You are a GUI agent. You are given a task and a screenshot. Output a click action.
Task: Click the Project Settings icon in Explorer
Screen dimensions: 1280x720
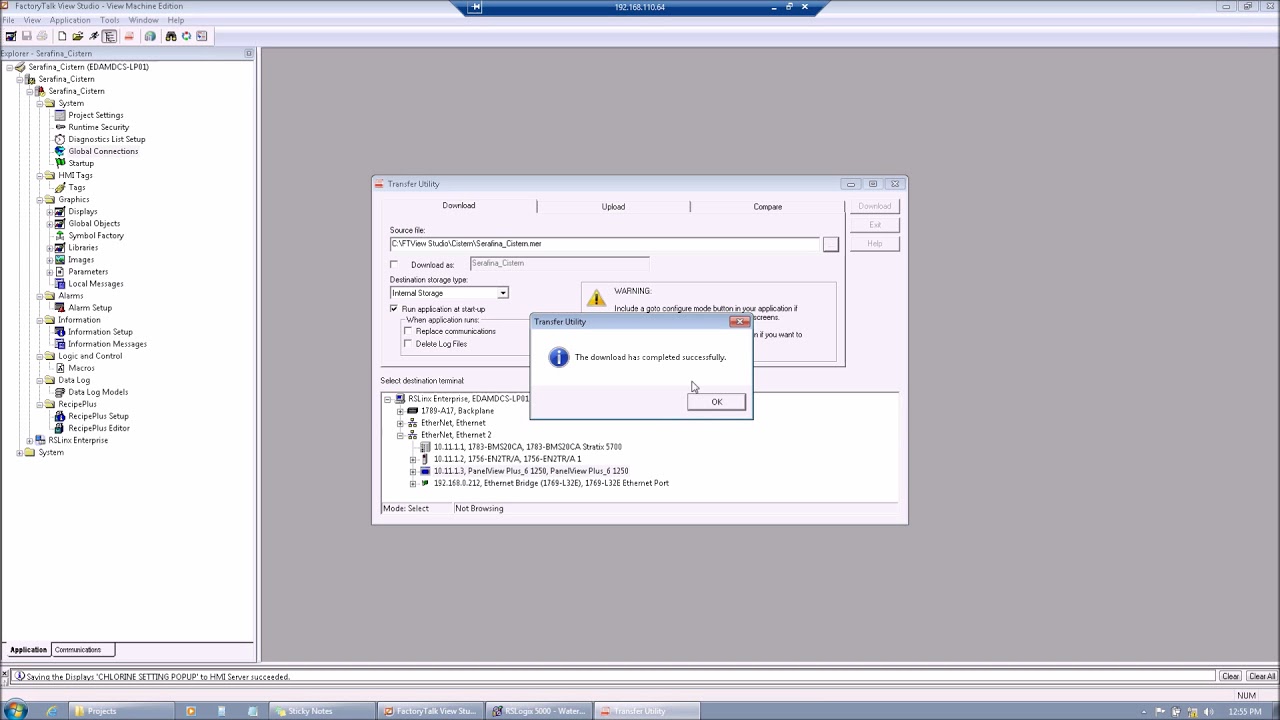coord(60,115)
